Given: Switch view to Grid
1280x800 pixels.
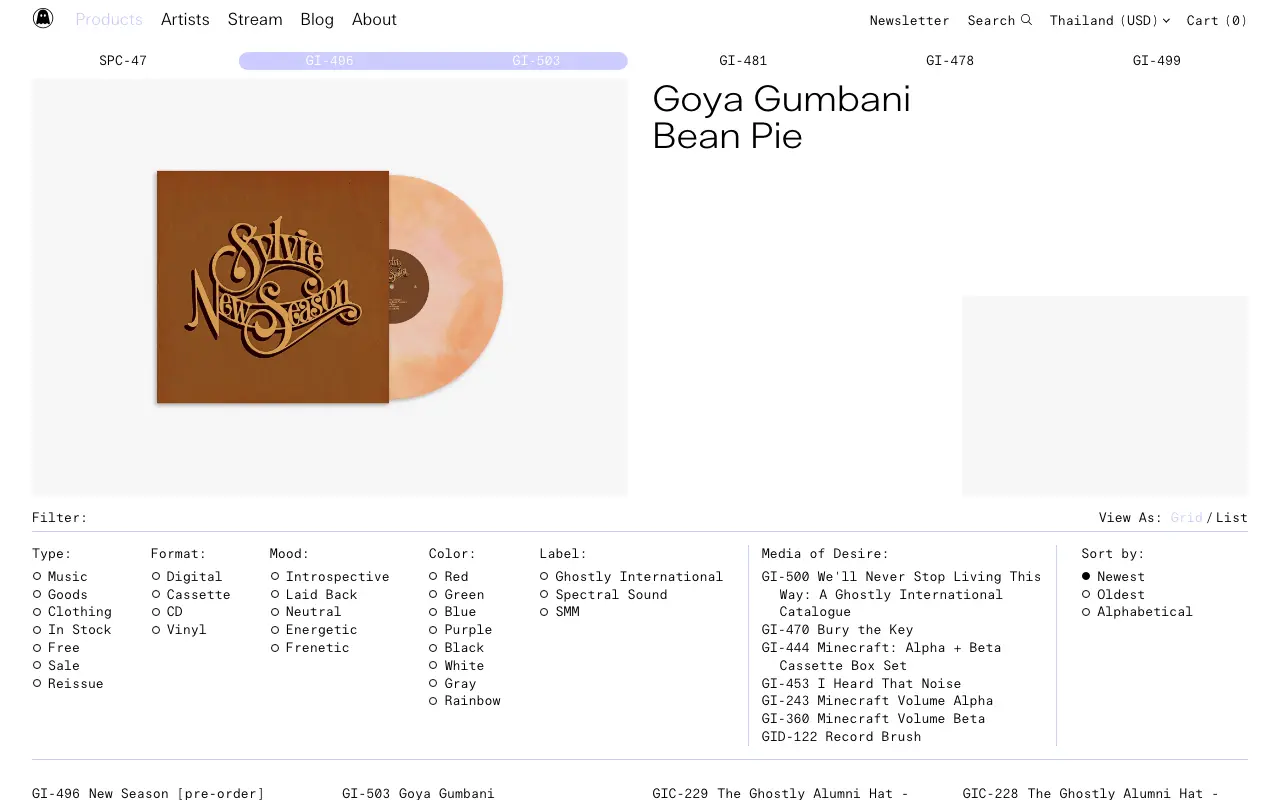Looking at the screenshot, I should click(x=1186, y=518).
